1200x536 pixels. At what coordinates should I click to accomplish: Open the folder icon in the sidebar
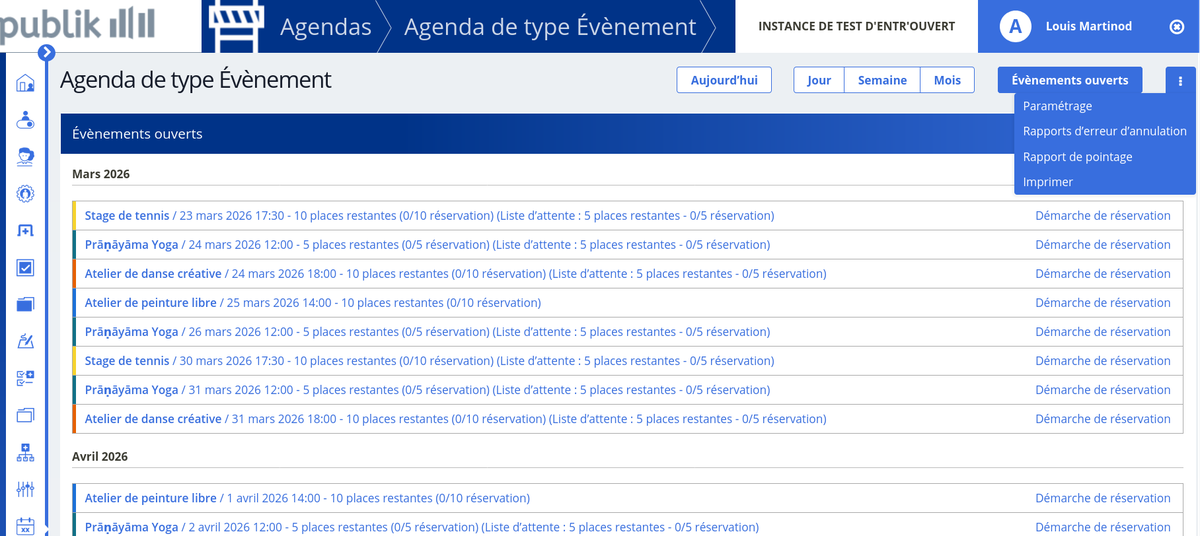pyautogui.click(x=26, y=304)
